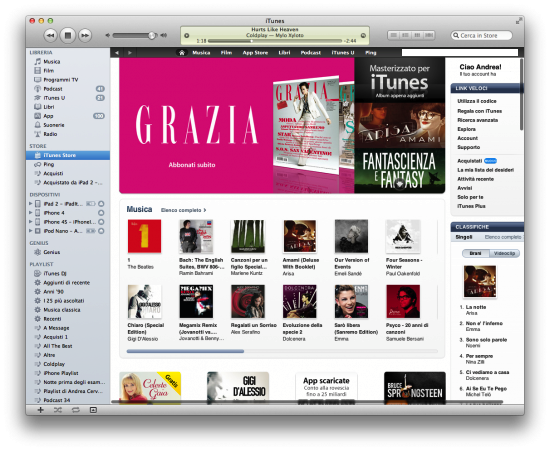Screen dimensions: 550x451
Task: Click Utilizza il codice quick link
Action: (477, 101)
